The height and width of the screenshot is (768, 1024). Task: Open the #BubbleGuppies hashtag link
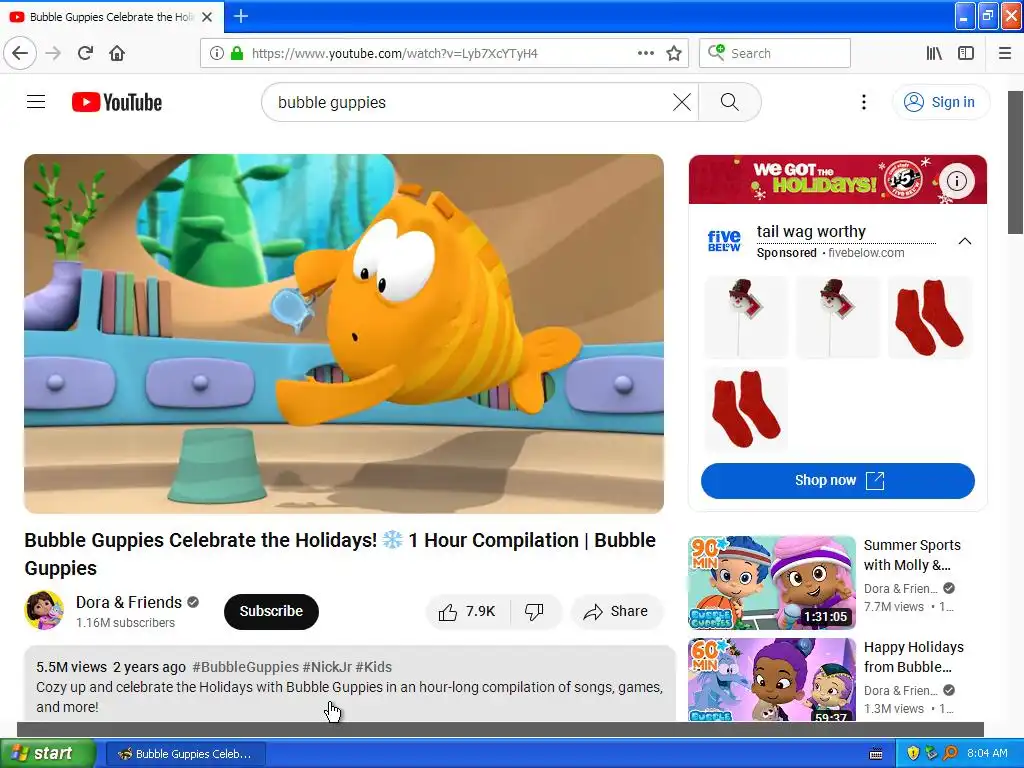246,667
